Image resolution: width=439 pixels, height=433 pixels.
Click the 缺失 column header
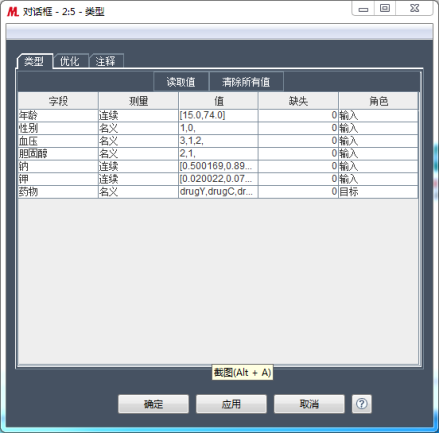298,101
